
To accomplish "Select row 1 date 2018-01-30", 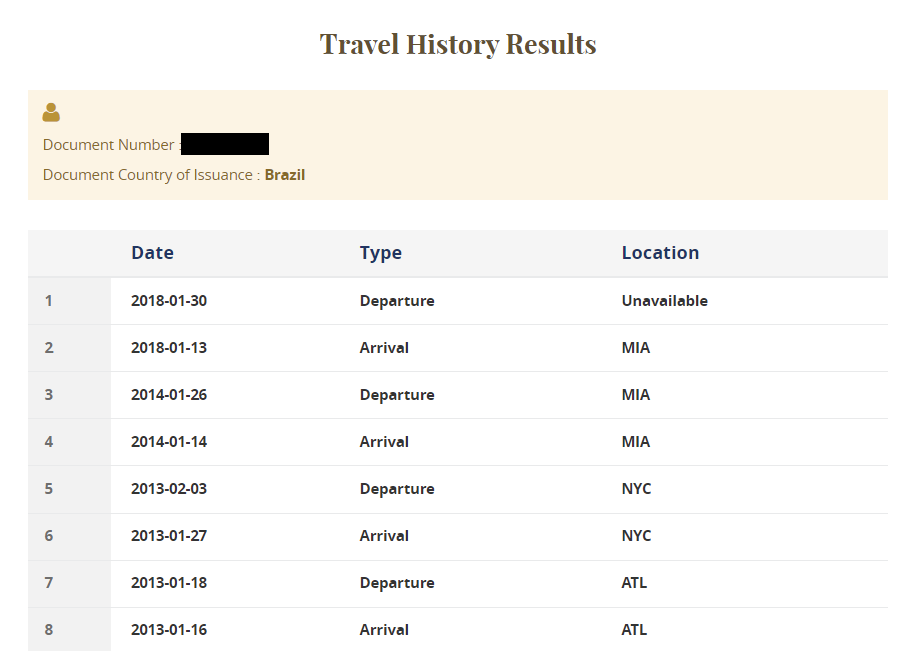I will [x=169, y=301].
